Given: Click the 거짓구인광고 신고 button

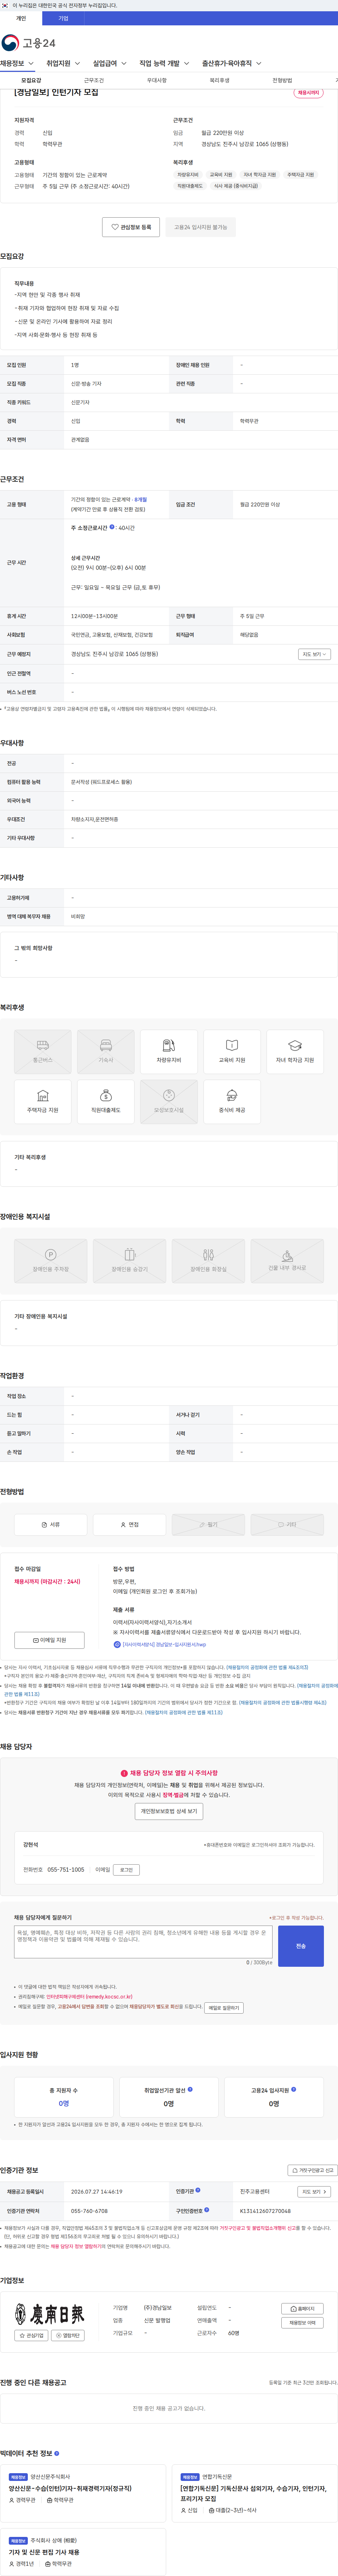Looking at the screenshot, I should click(313, 2170).
